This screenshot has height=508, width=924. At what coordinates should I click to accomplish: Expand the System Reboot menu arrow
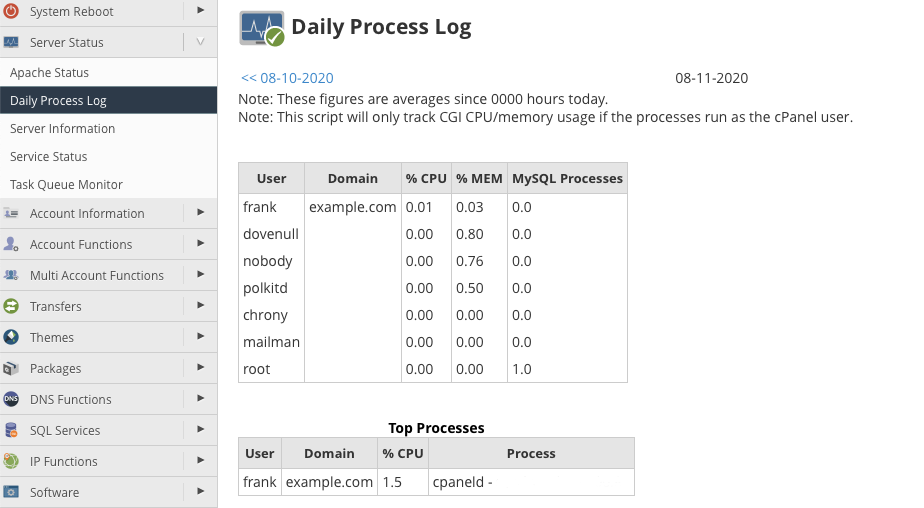coord(200,11)
